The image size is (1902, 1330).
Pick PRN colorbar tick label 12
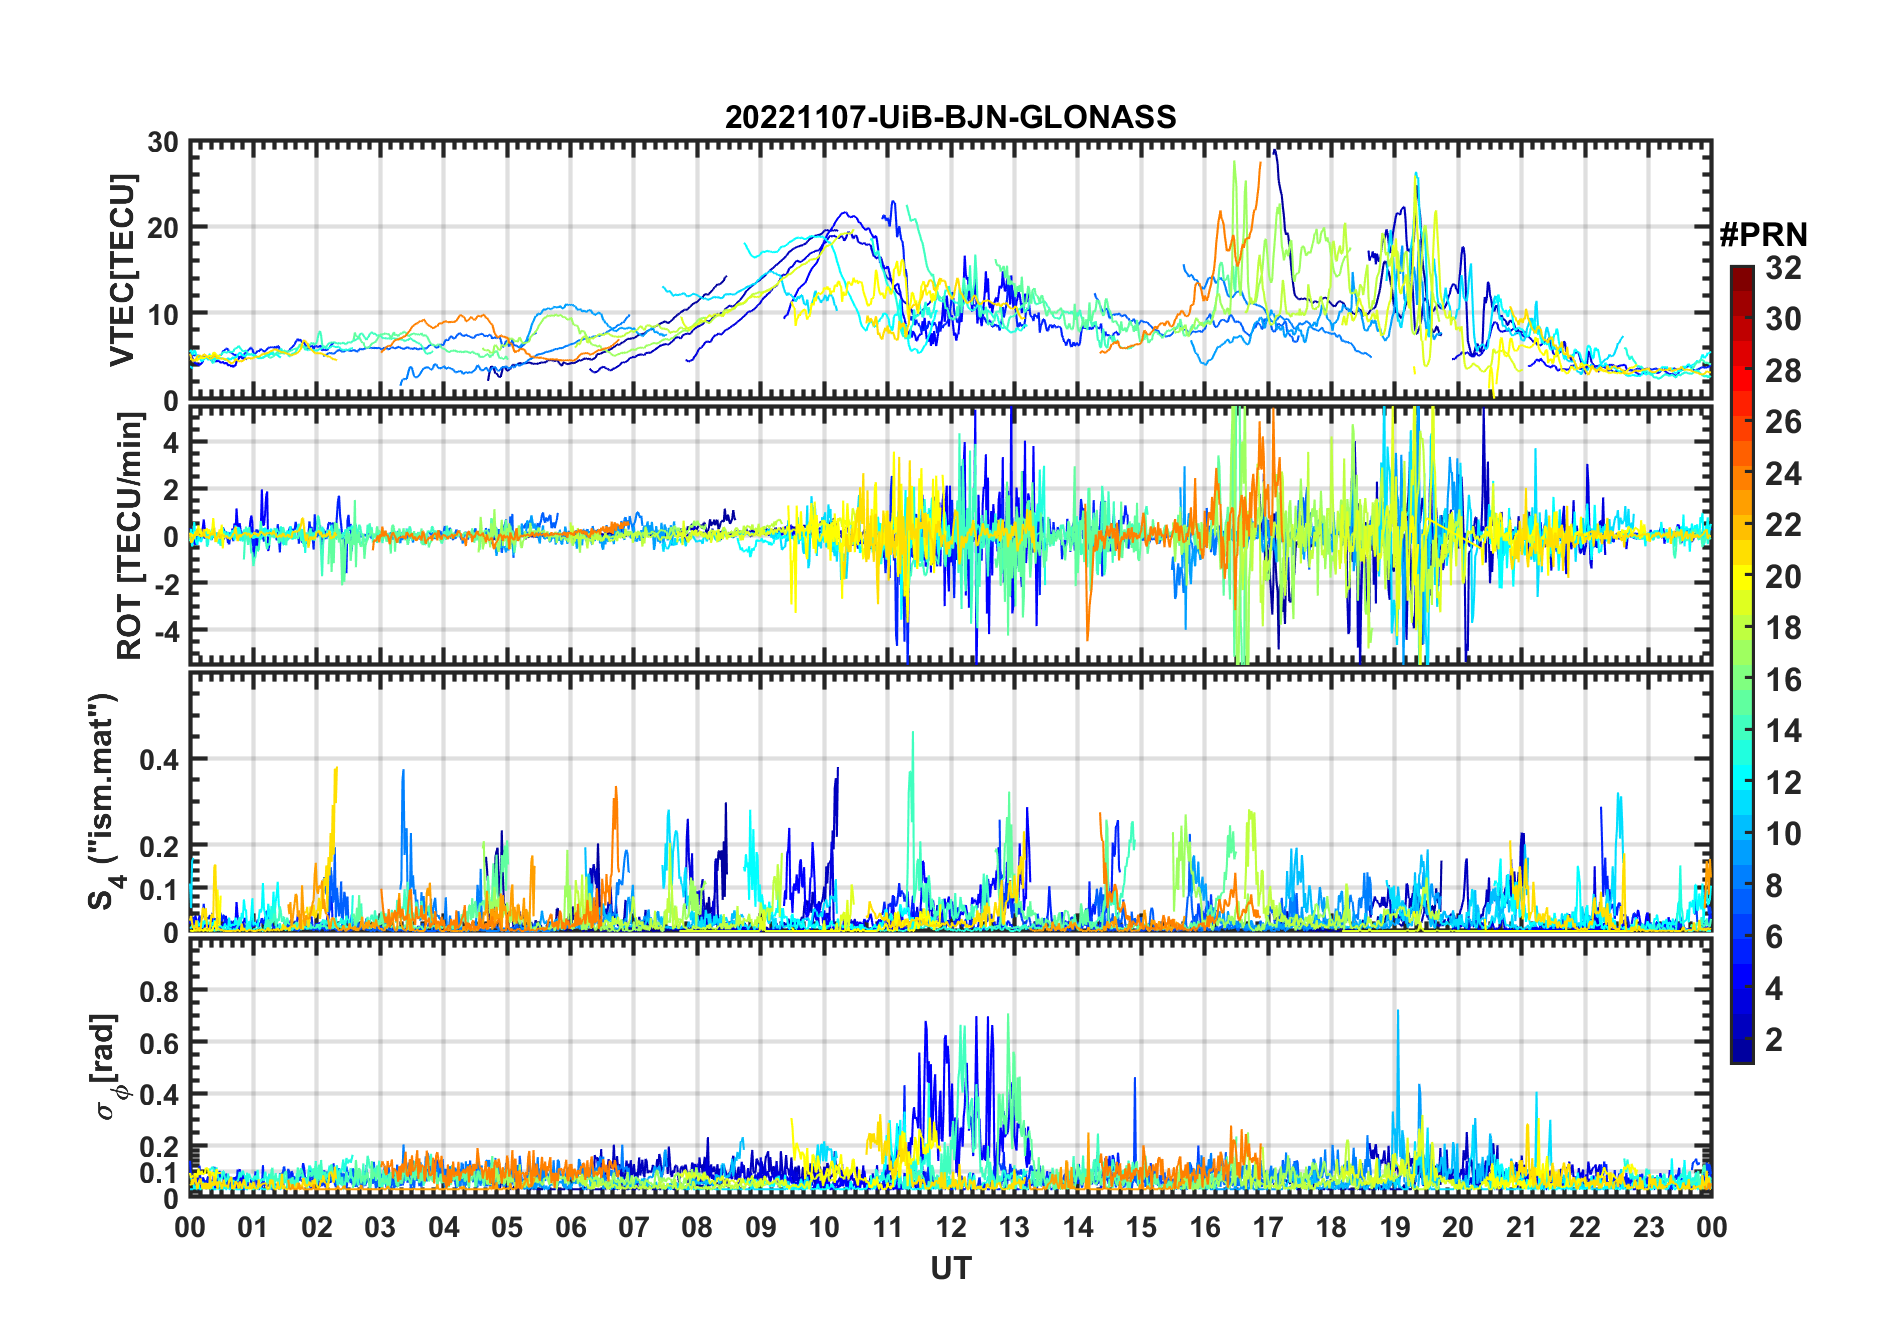pyautogui.click(x=1783, y=783)
